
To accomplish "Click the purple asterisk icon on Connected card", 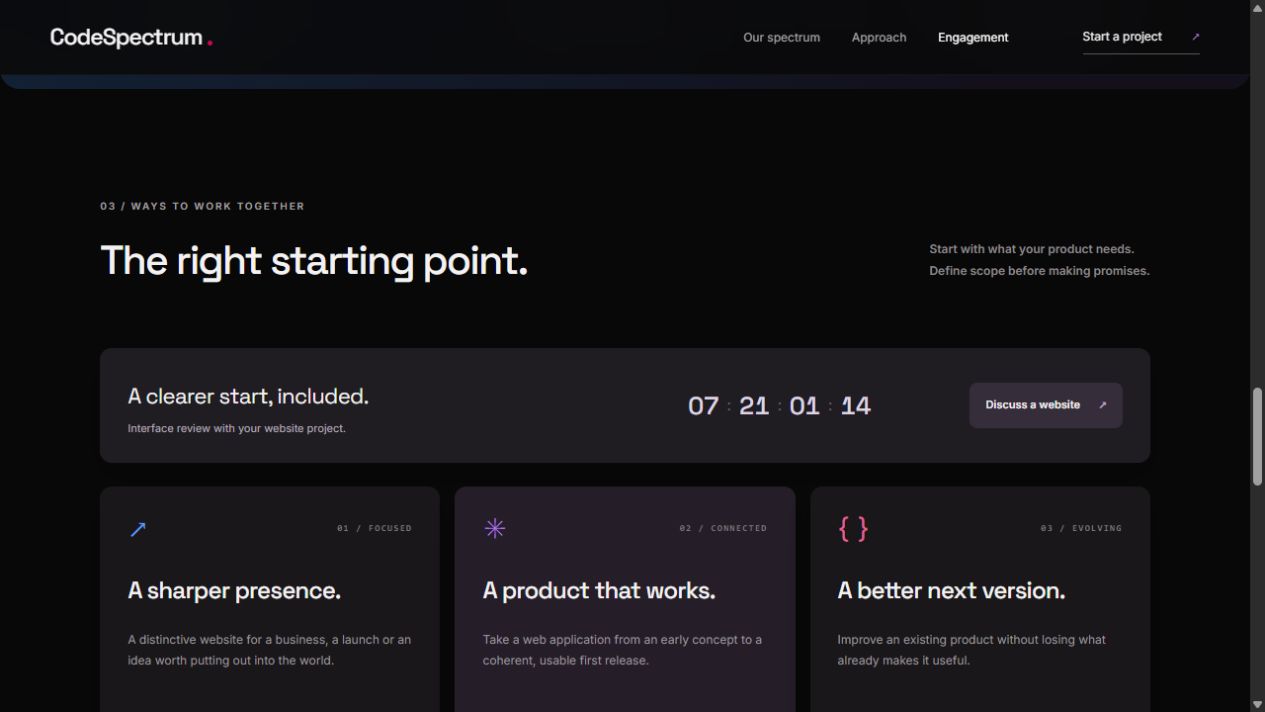I will (x=494, y=528).
